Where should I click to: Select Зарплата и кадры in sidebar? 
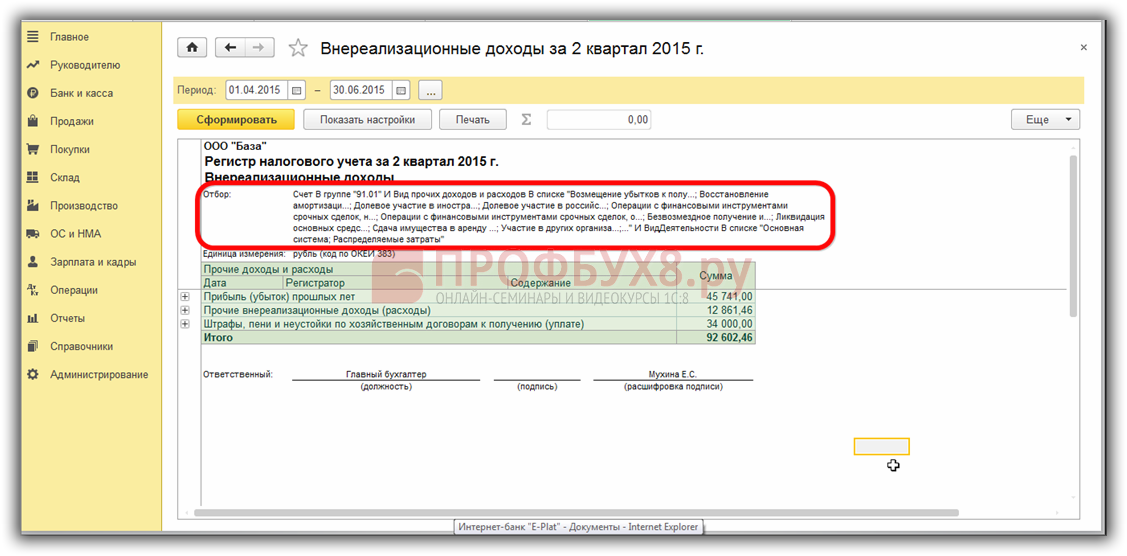[92, 262]
